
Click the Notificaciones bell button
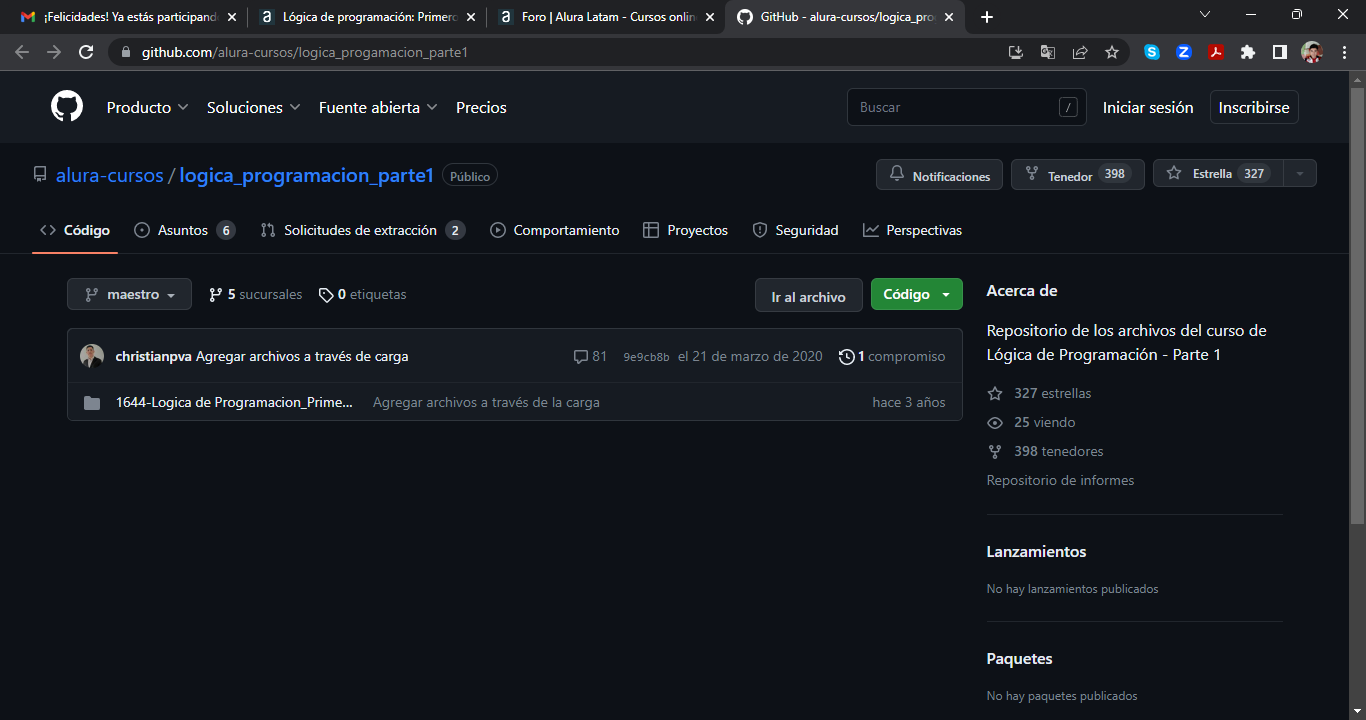pos(940,174)
